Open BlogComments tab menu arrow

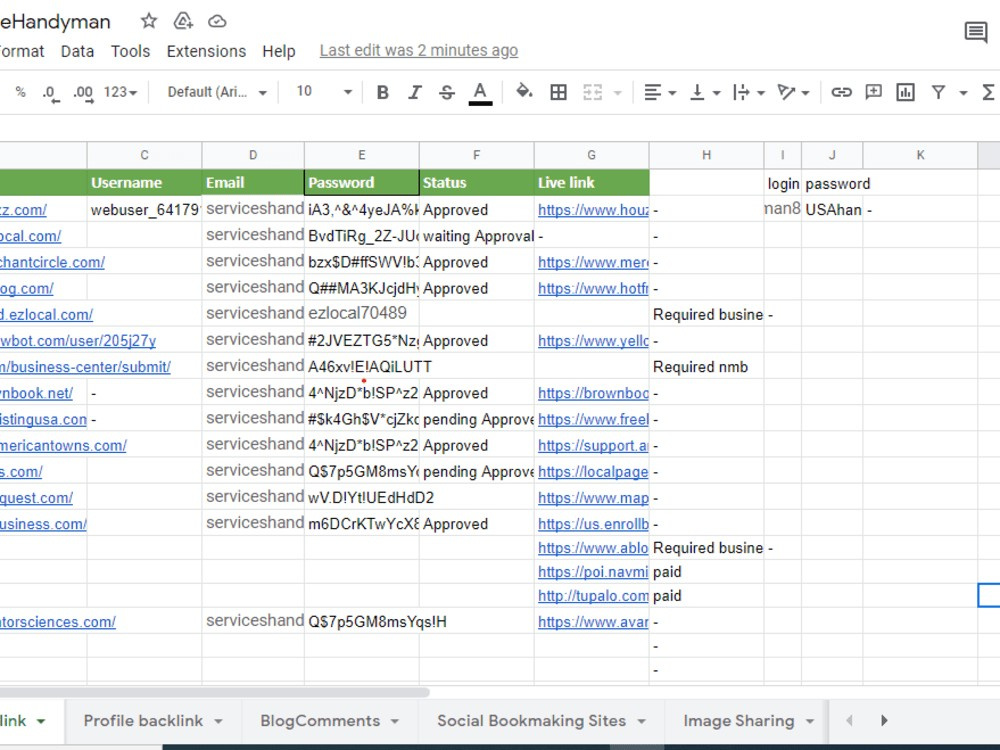[395, 721]
